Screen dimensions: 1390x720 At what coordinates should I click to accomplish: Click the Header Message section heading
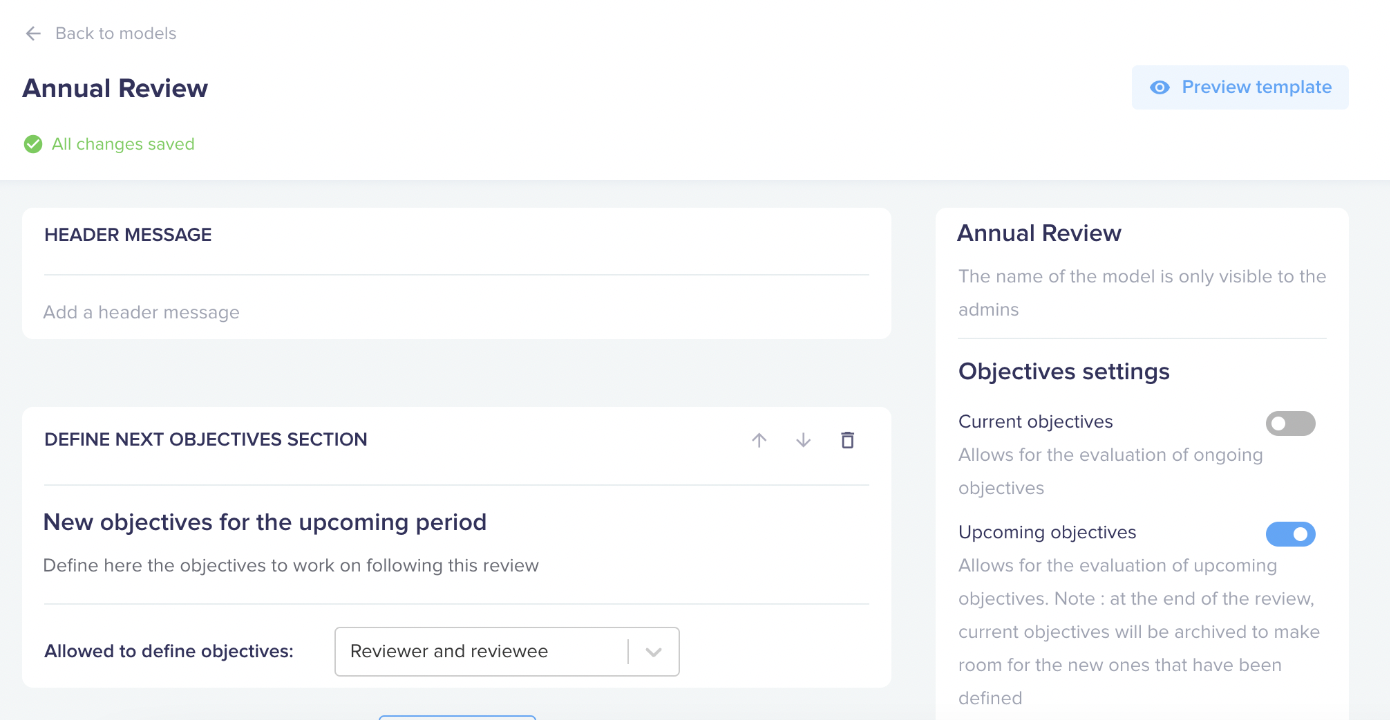pyautogui.click(x=128, y=235)
